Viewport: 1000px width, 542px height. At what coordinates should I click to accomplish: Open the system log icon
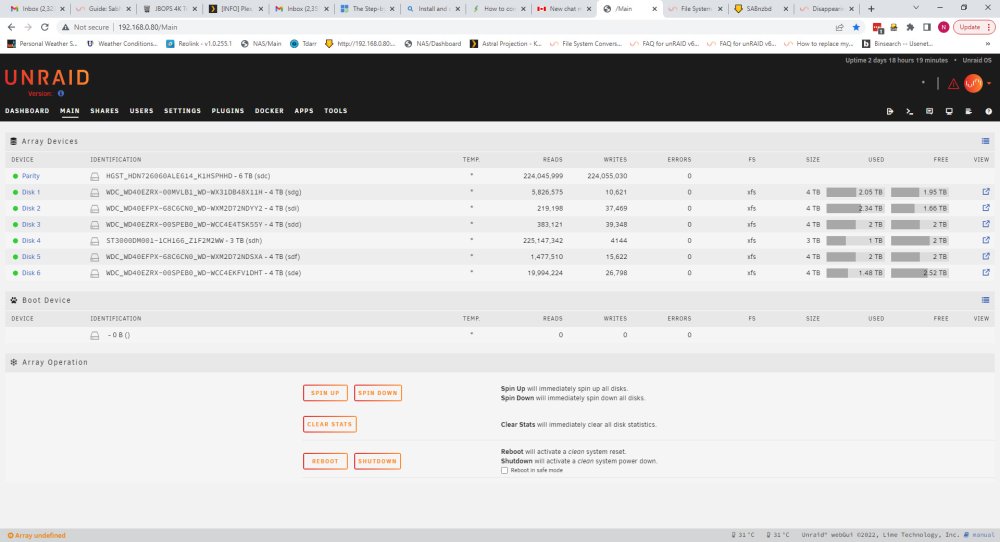968,111
